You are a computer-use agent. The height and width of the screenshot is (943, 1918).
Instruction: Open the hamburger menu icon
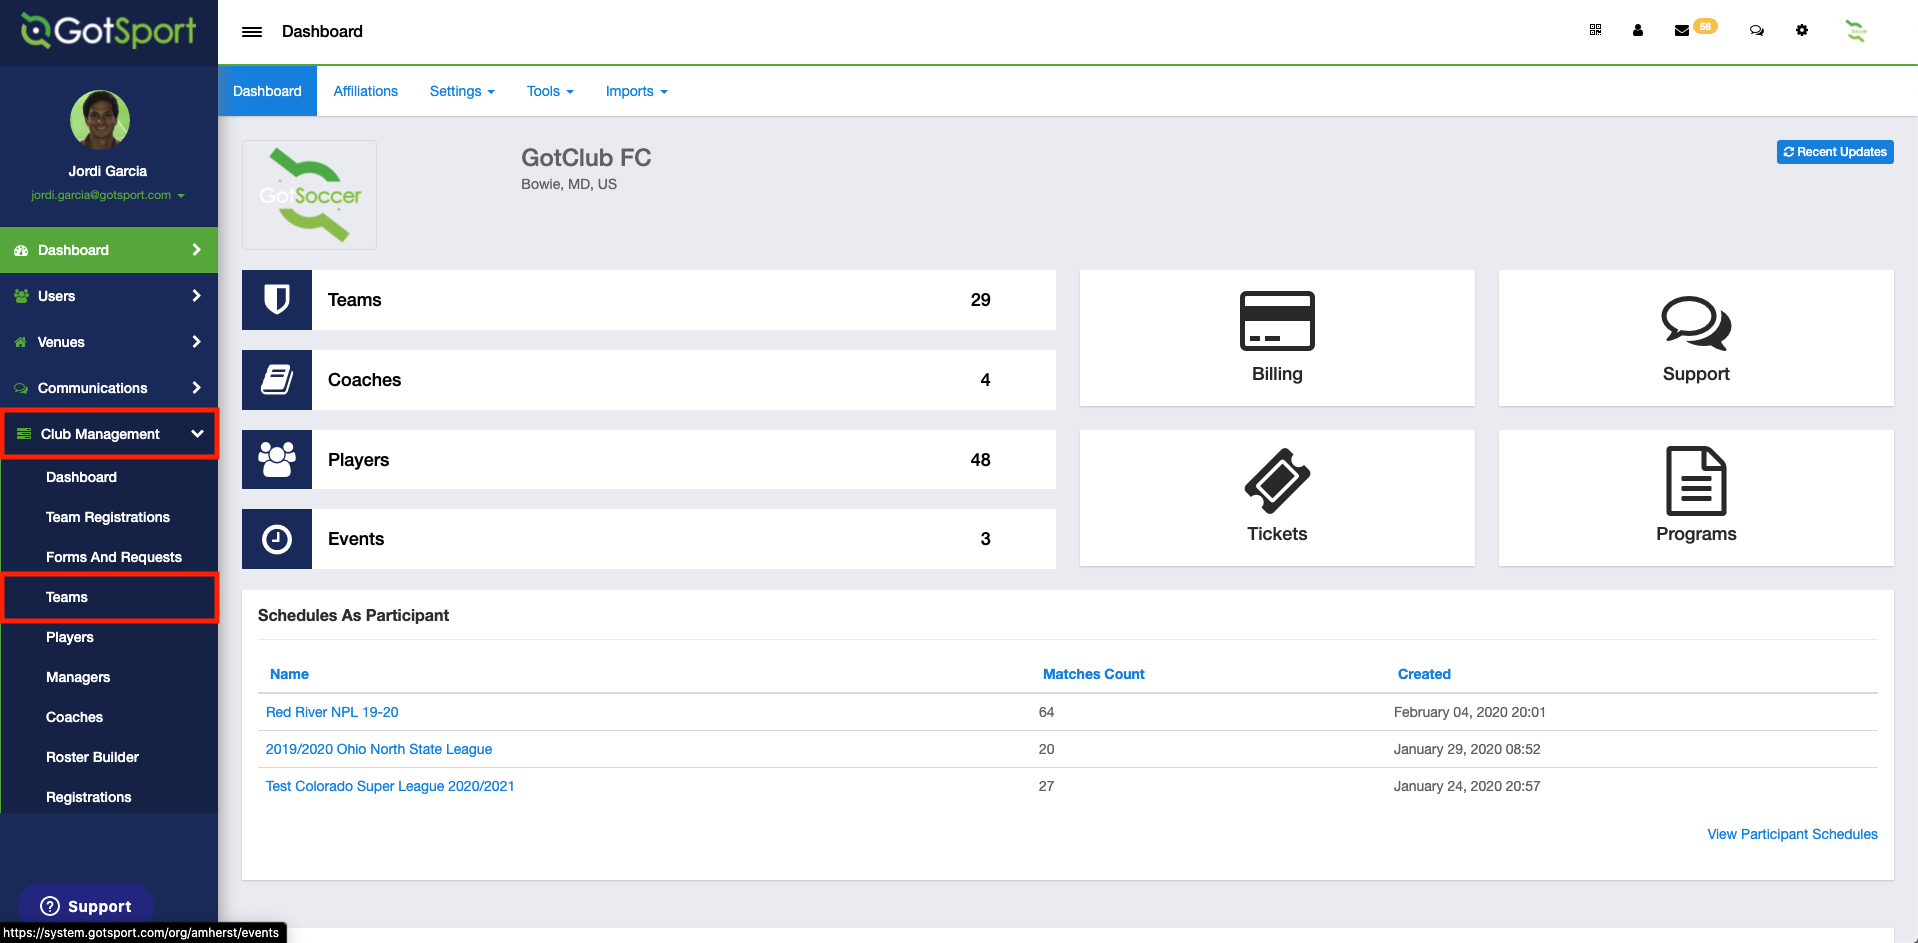pyautogui.click(x=252, y=32)
